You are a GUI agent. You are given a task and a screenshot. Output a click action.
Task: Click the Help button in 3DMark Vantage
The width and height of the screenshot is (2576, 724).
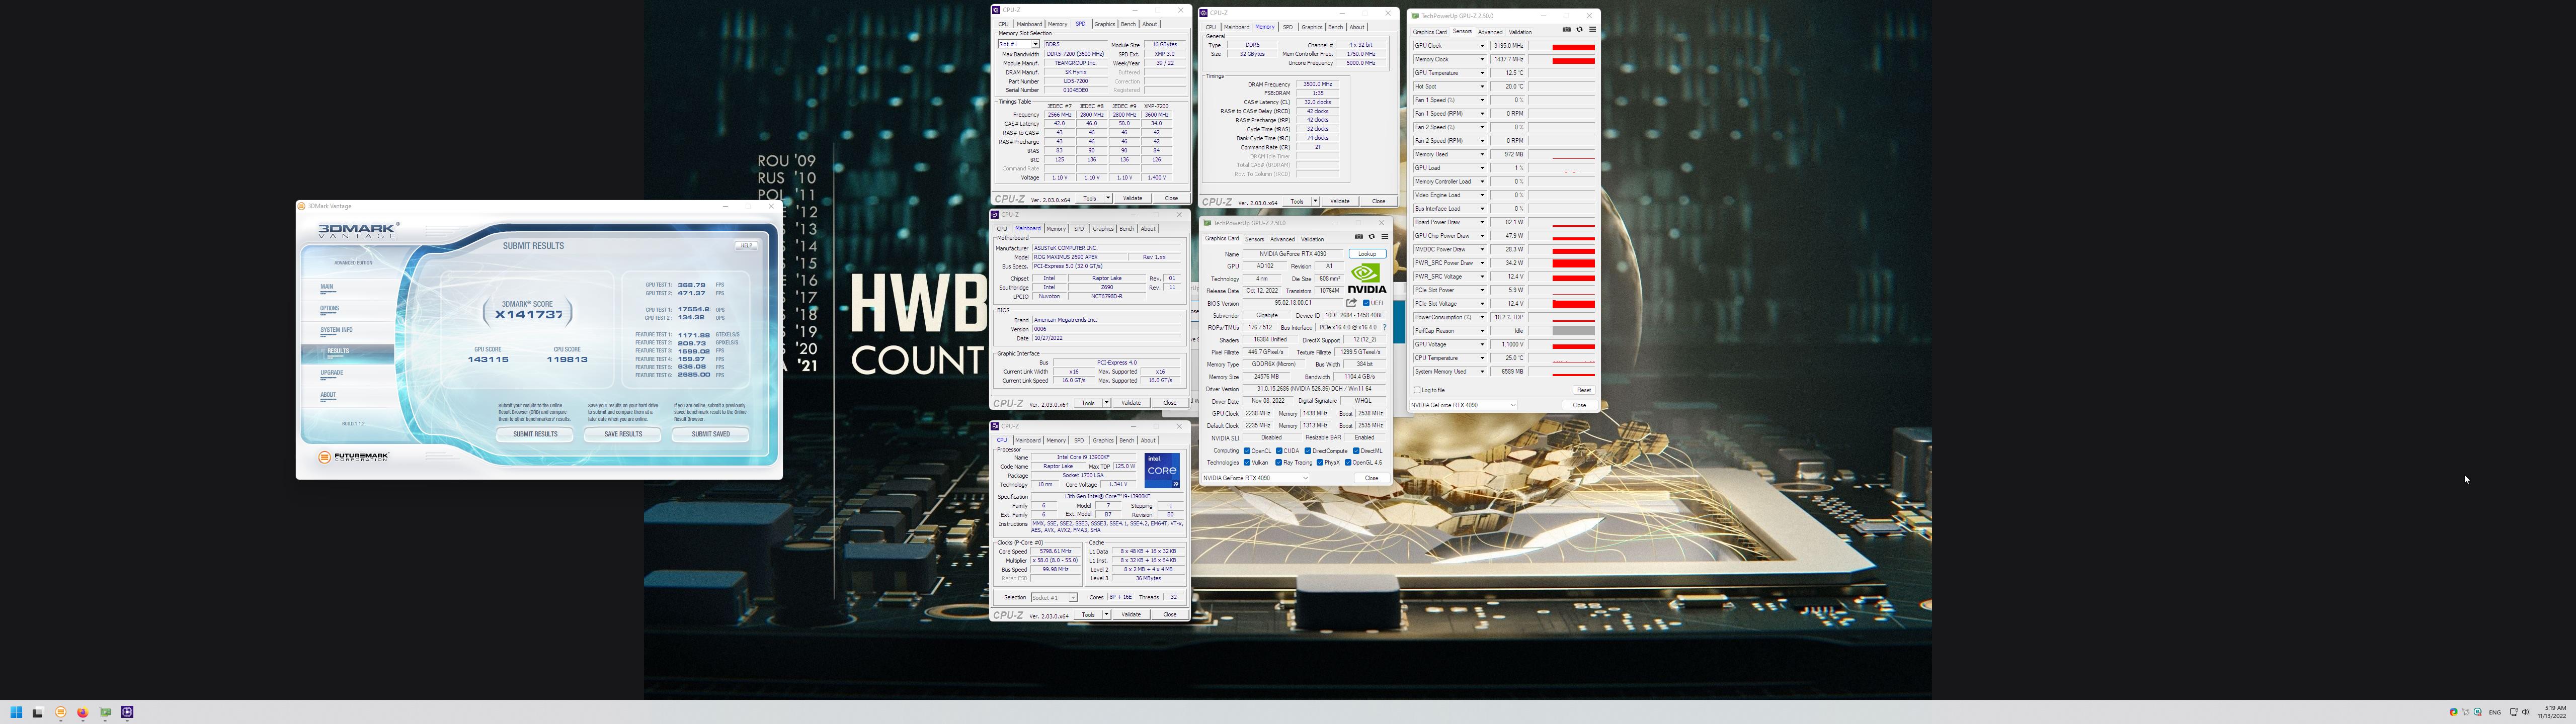pyautogui.click(x=746, y=245)
